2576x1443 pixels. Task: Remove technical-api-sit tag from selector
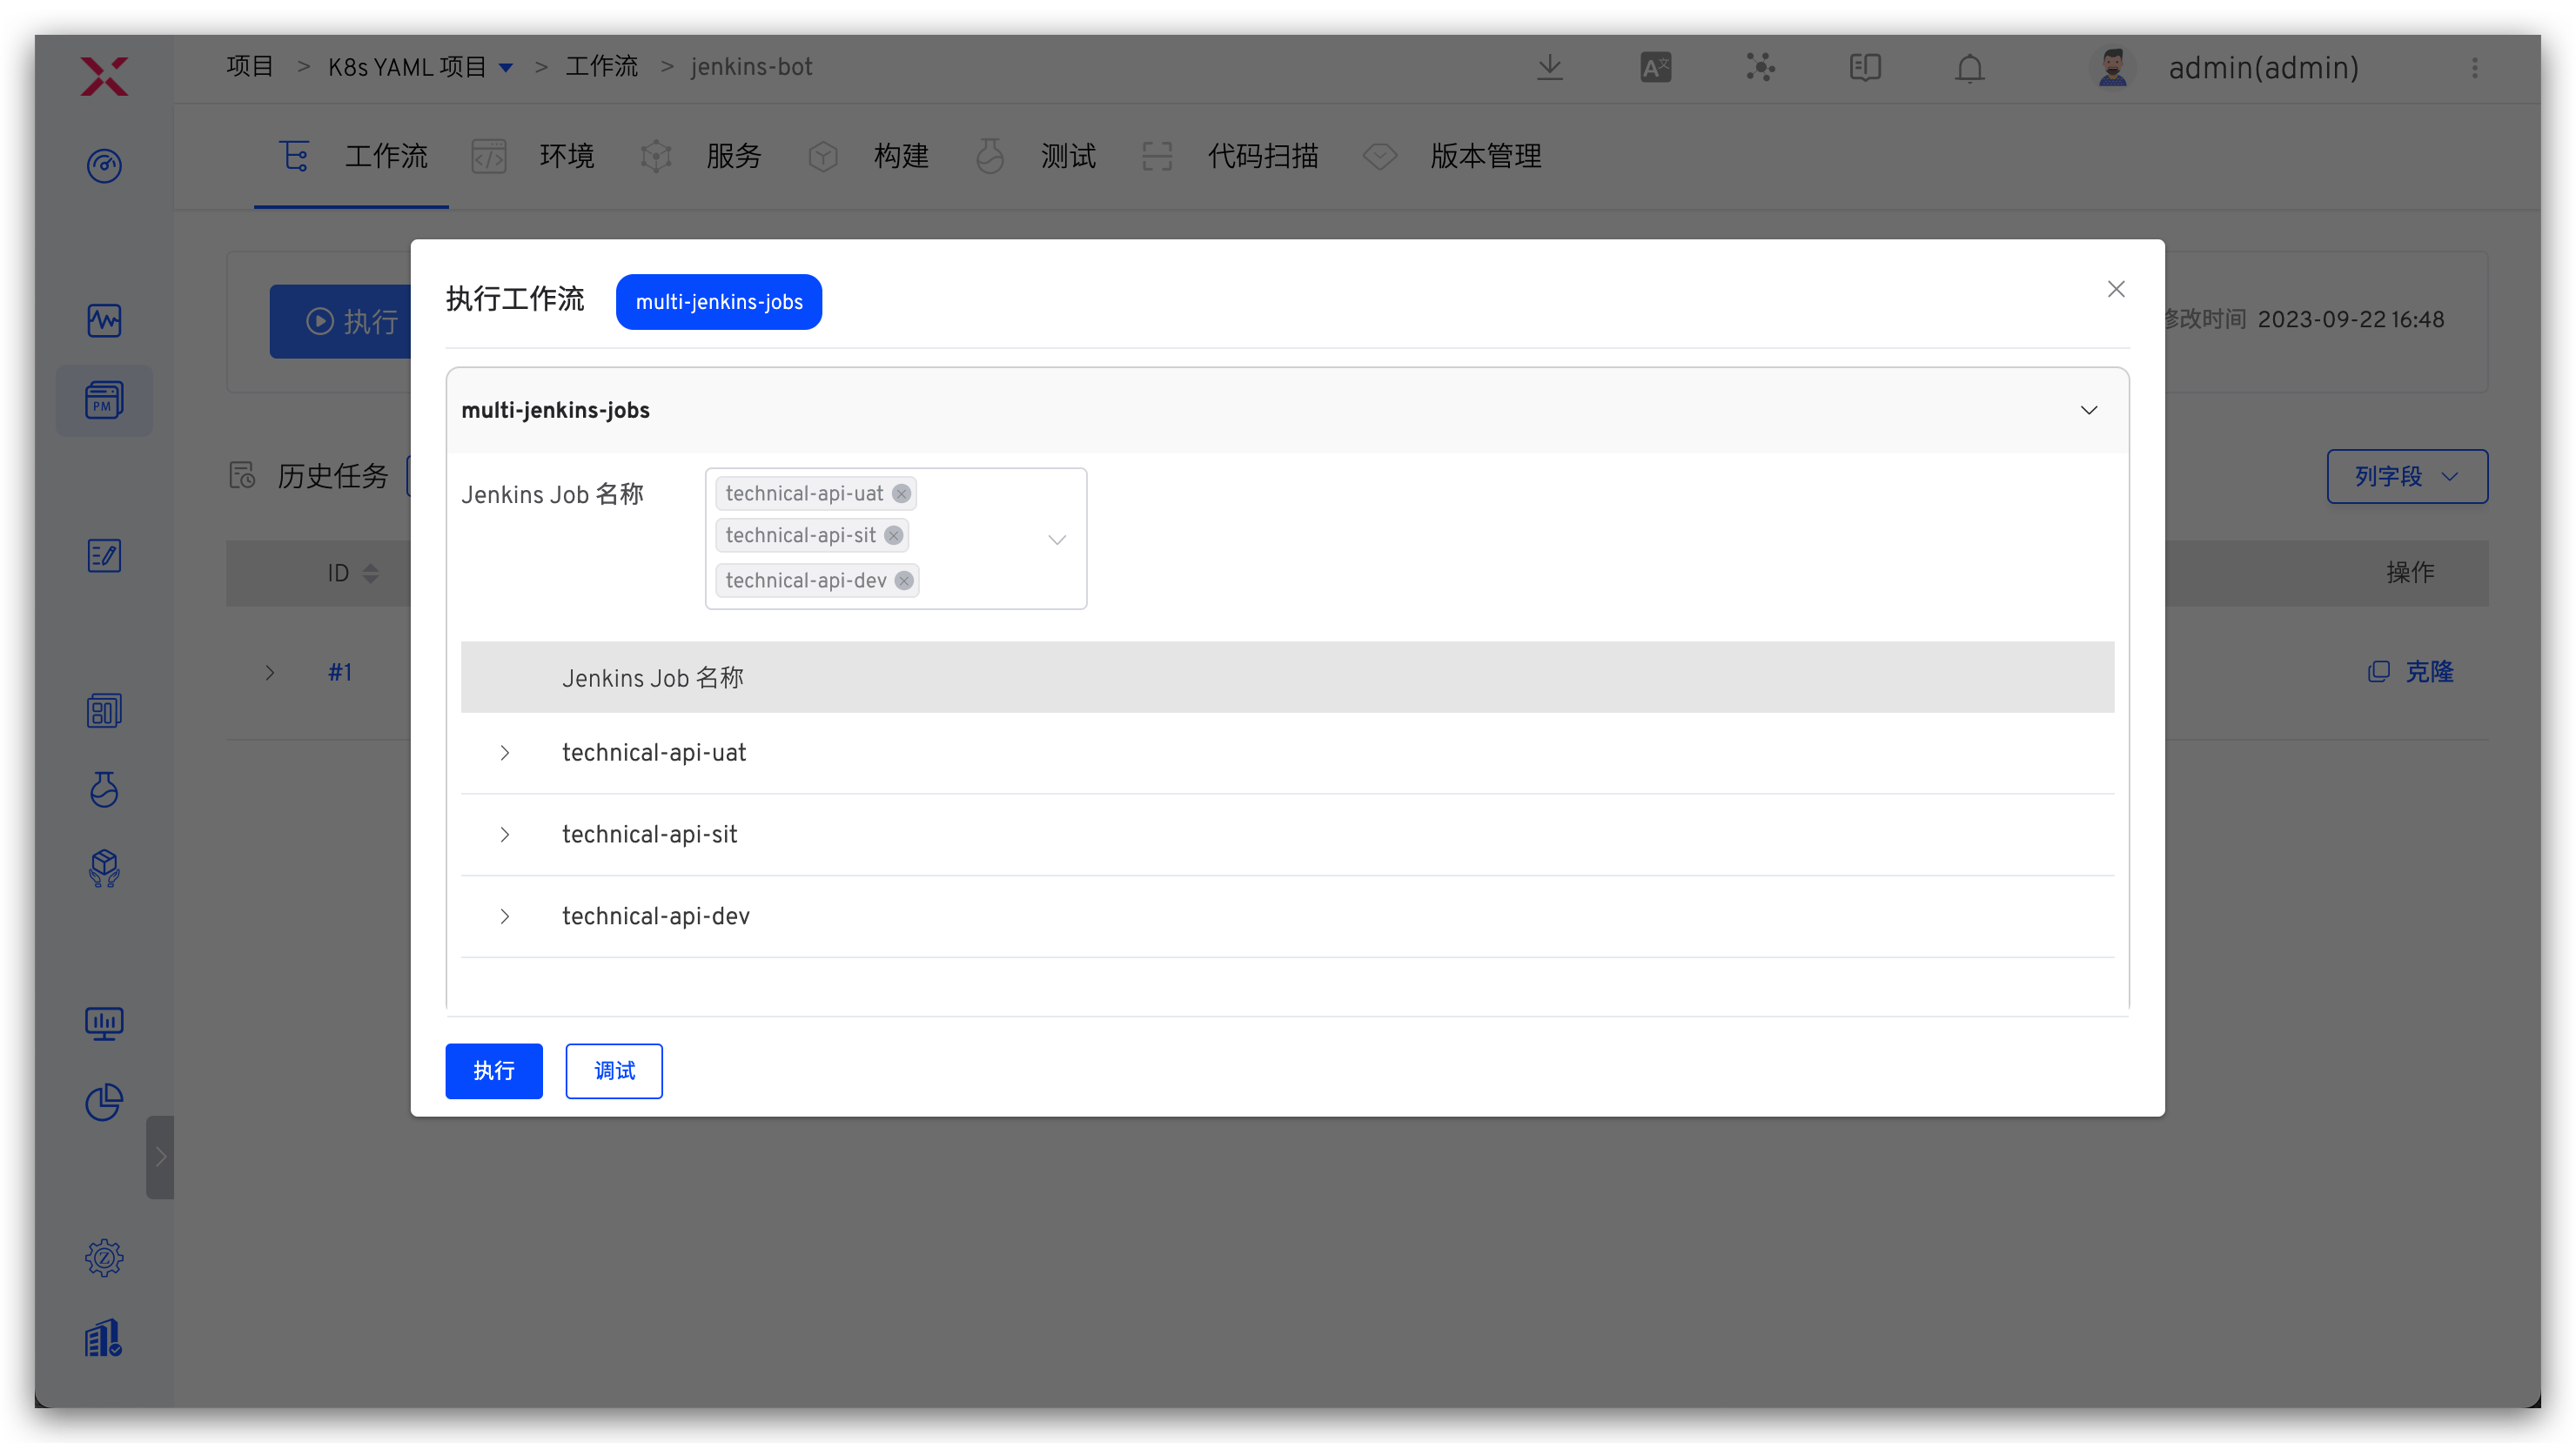point(893,535)
